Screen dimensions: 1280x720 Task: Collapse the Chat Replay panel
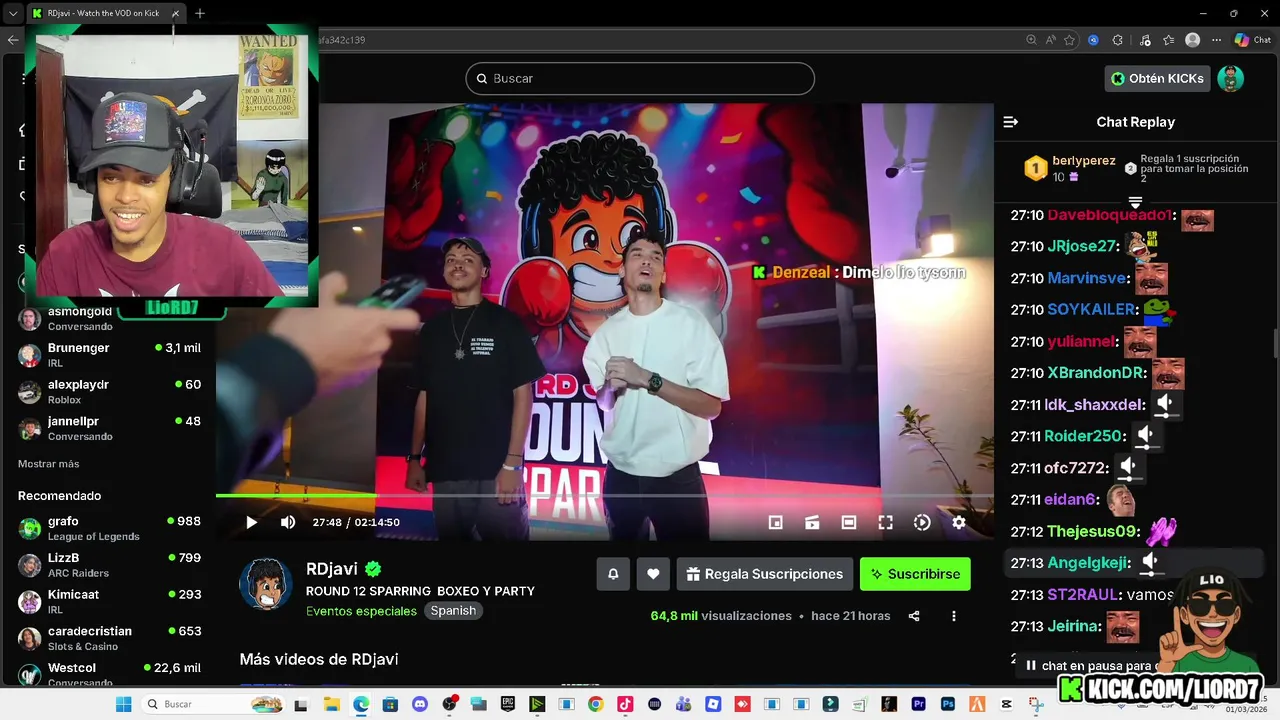pos(1010,122)
